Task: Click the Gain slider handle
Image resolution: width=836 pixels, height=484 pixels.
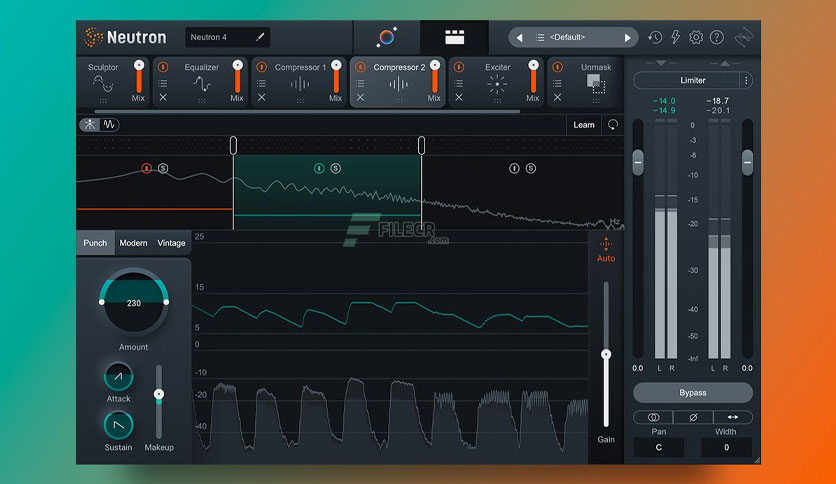Action: [606, 354]
